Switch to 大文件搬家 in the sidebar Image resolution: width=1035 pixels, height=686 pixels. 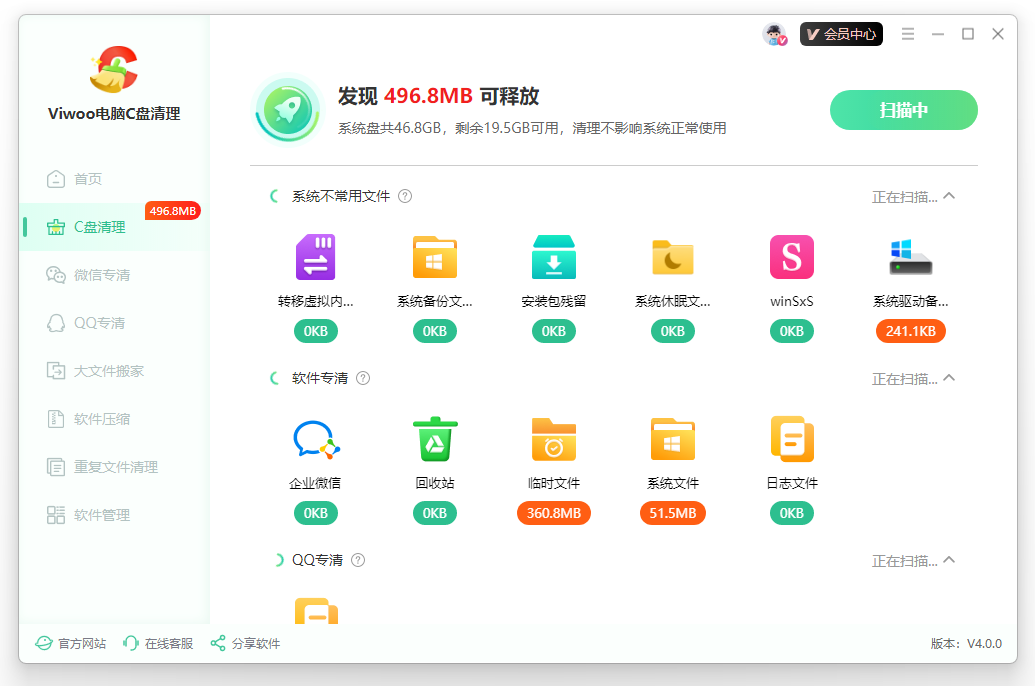click(x=100, y=370)
